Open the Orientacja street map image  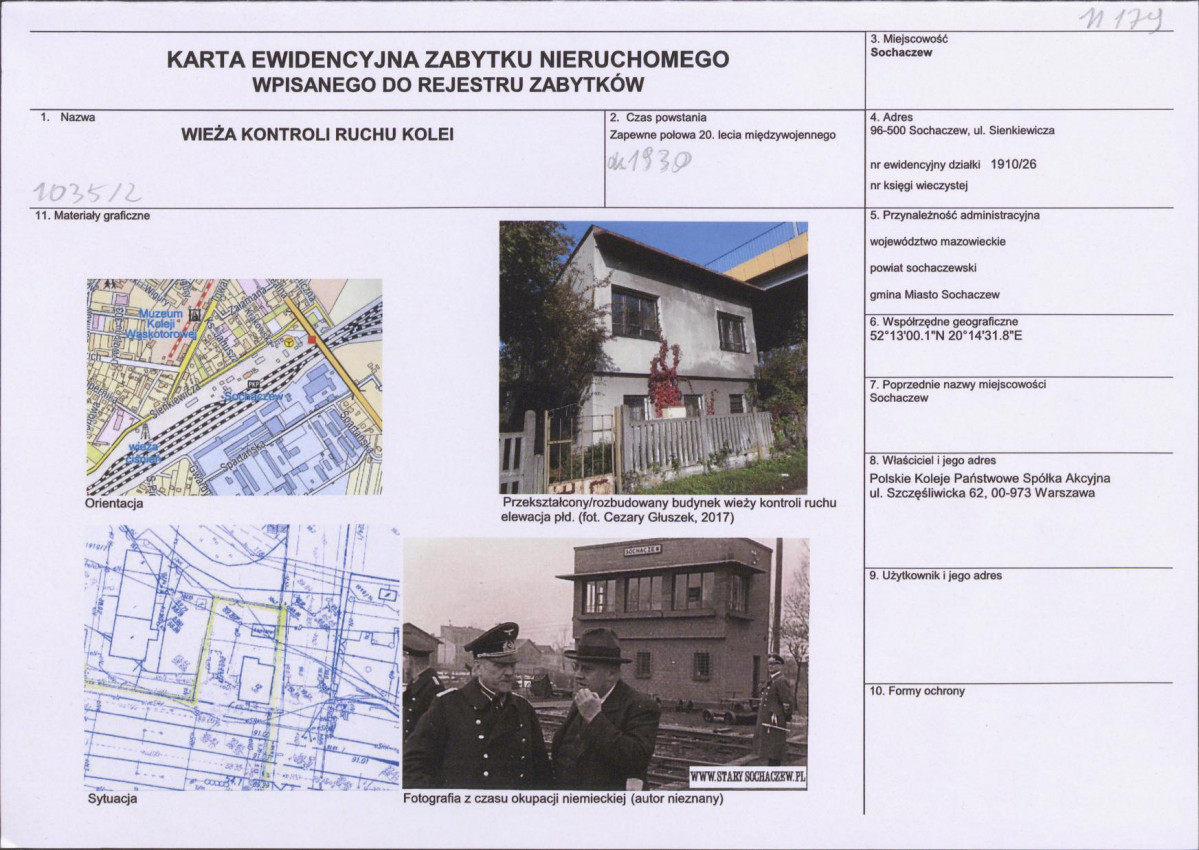coord(234,387)
